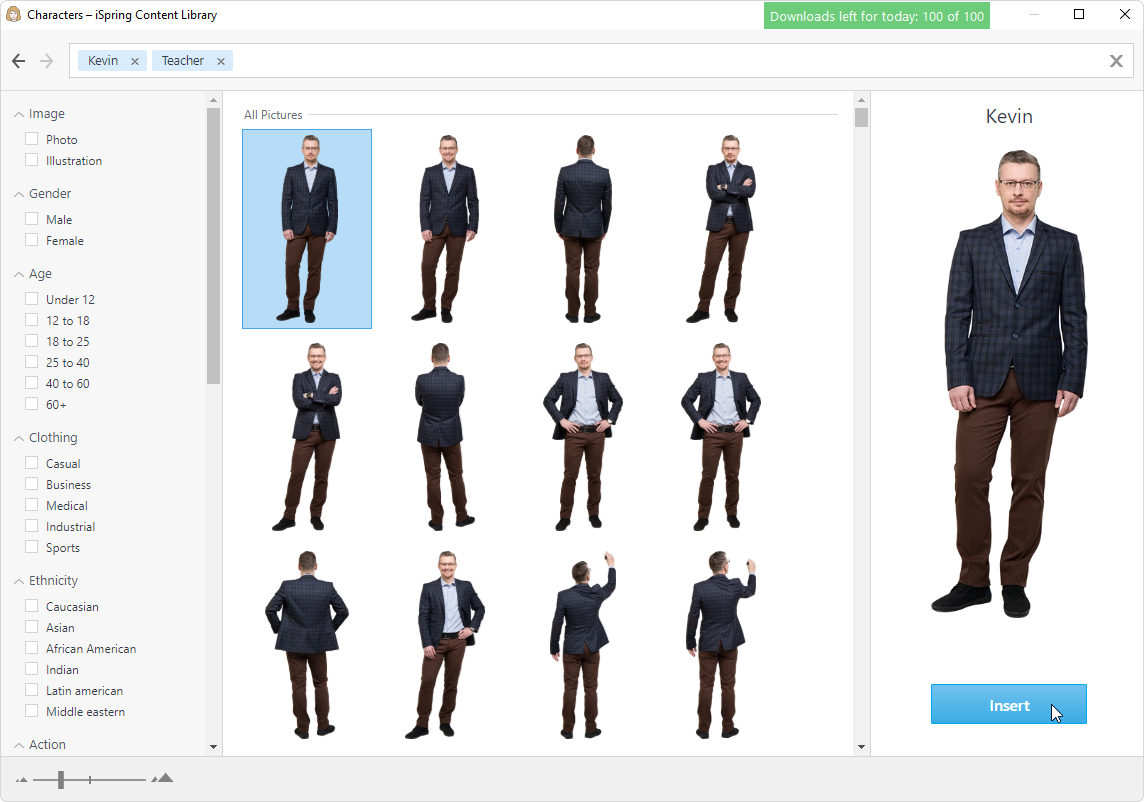1144x802 pixels.
Task: Tick the 40 to 60 age checkbox
Action: [31, 383]
